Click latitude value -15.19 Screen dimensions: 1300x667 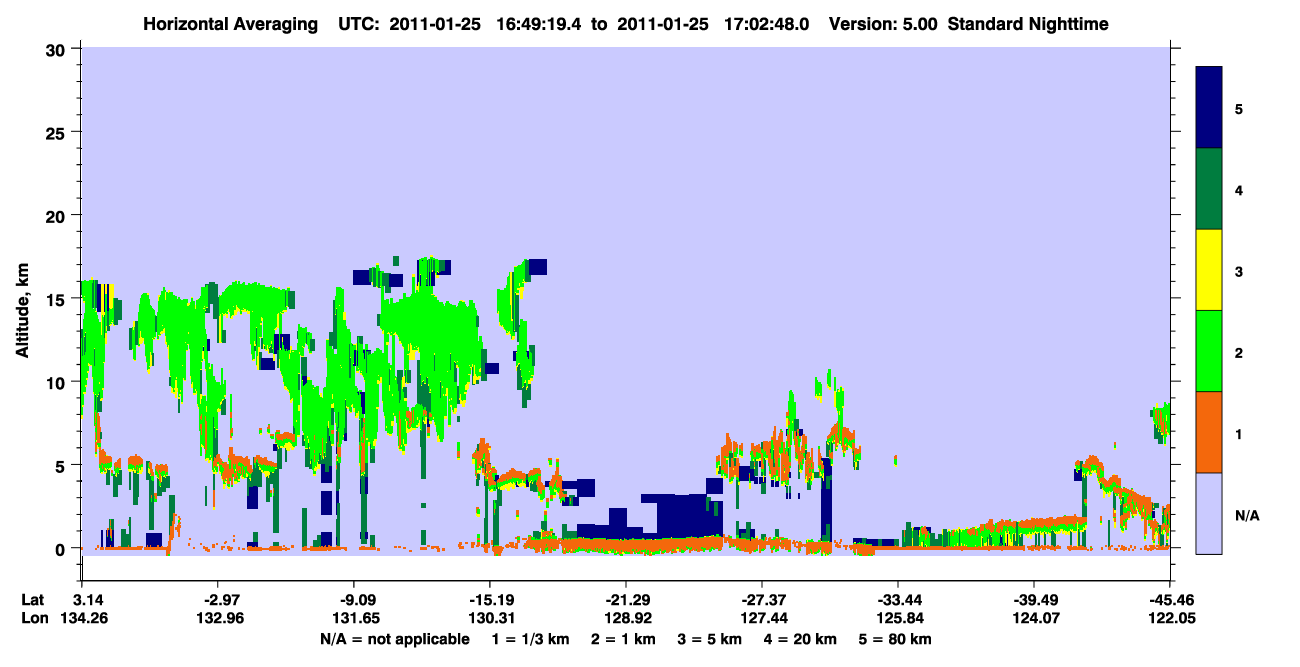(x=489, y=600)
